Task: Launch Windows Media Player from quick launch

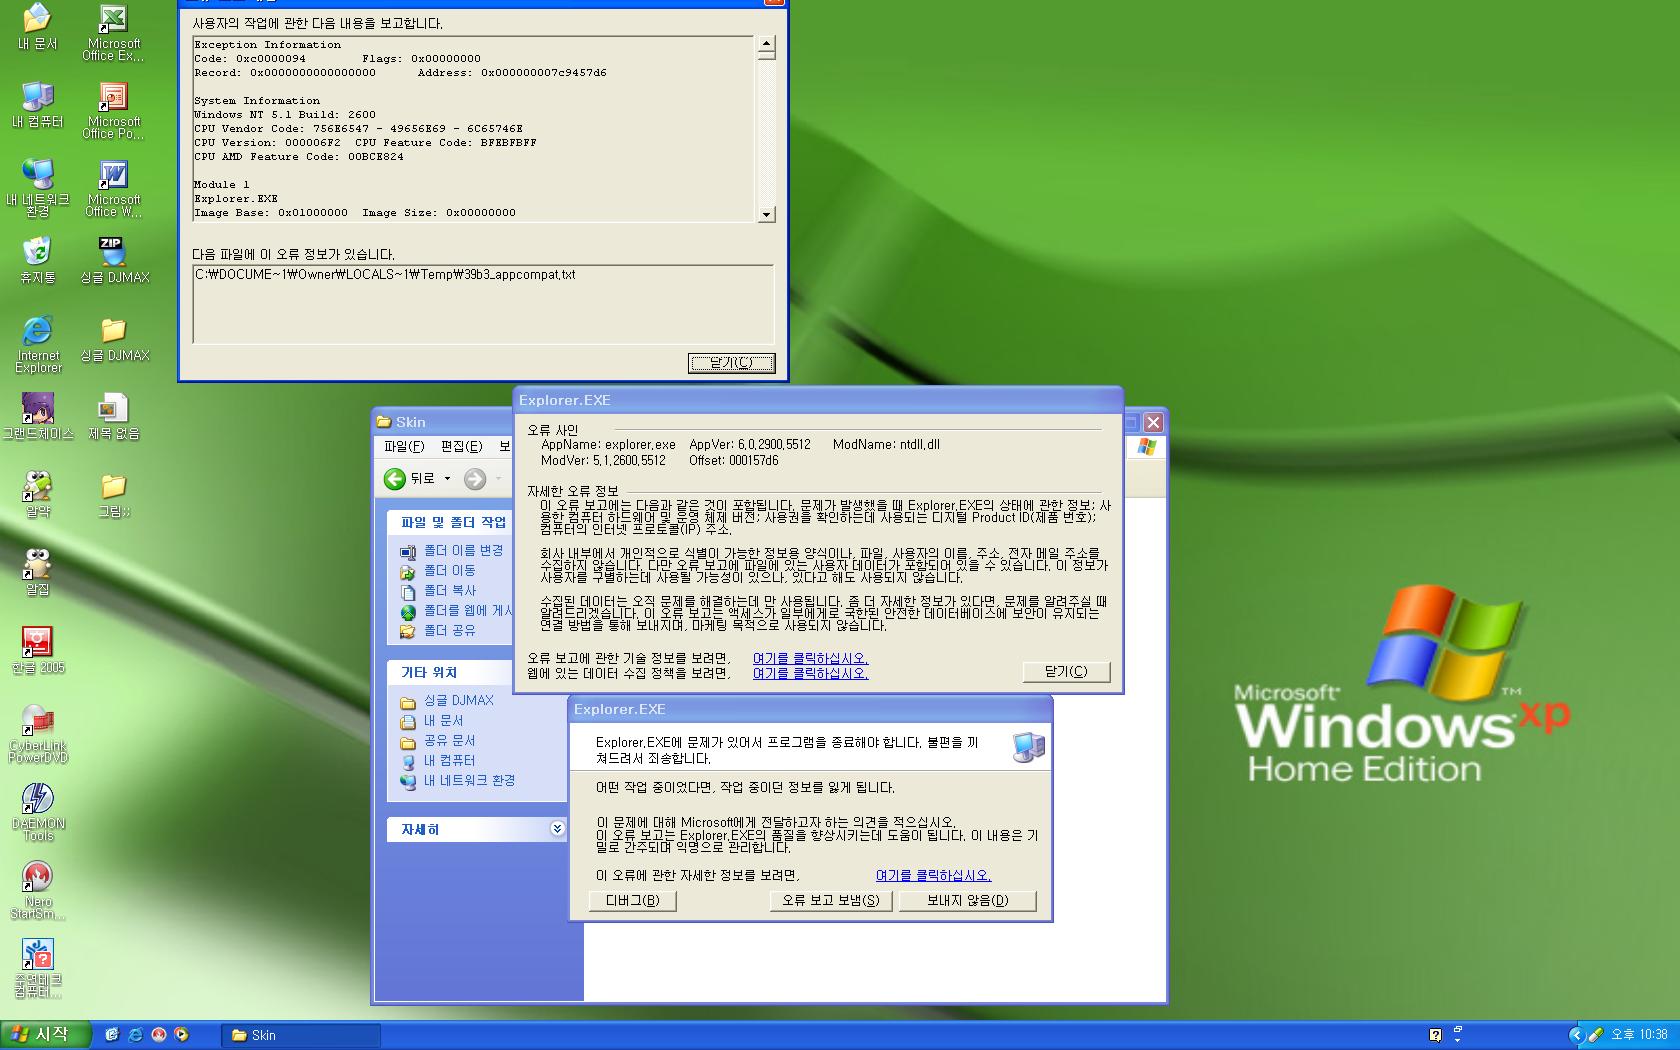Action: click(x=181, y=1035)
